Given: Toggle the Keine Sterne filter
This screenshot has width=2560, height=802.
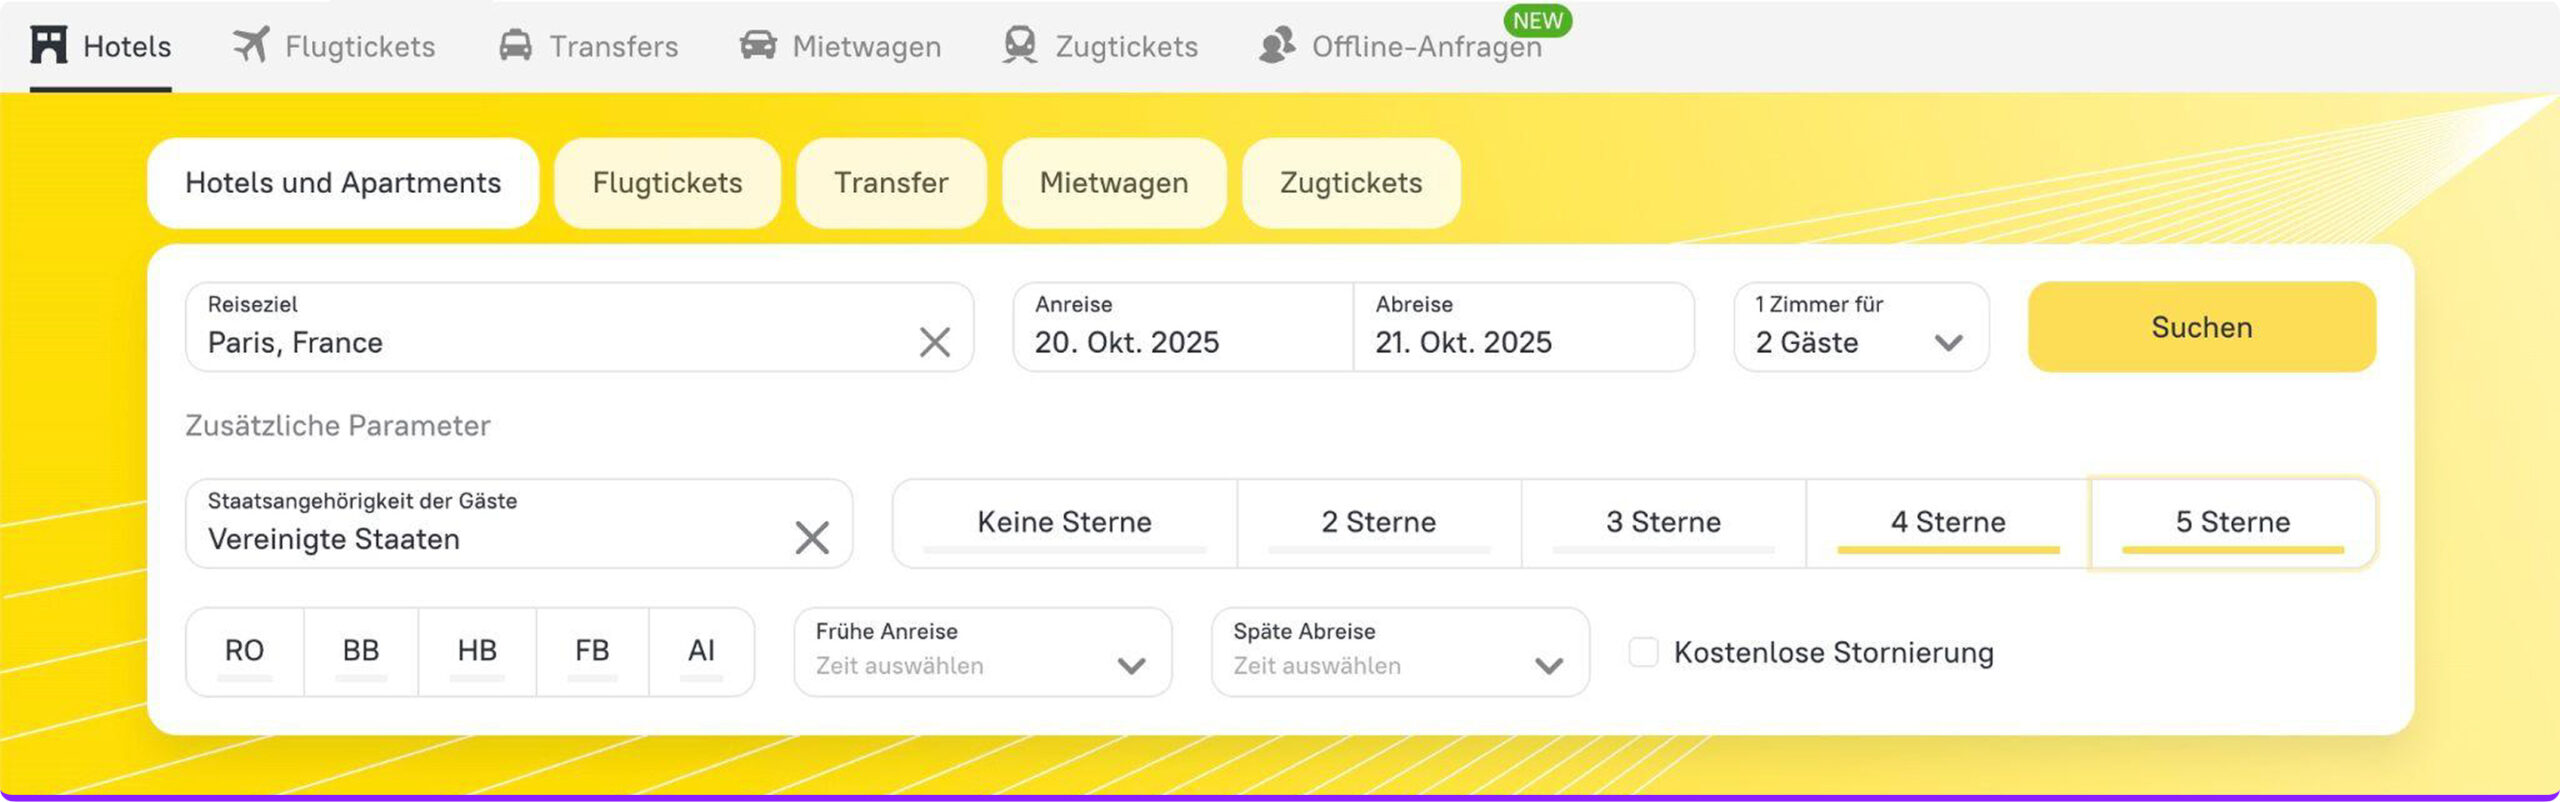Looking at the screenshot, I should (x=1064, y=523).
